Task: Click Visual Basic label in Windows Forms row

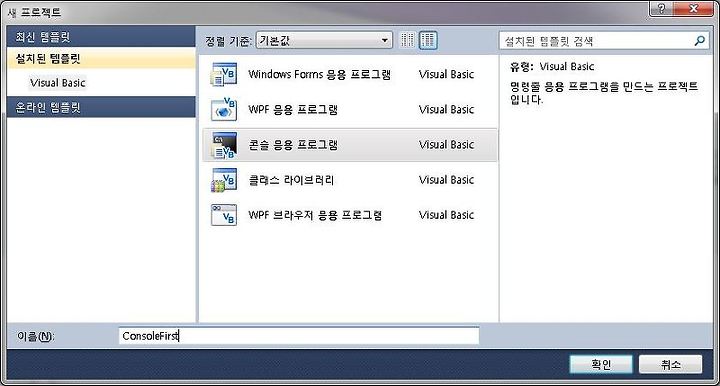Action: coord(446,74)
